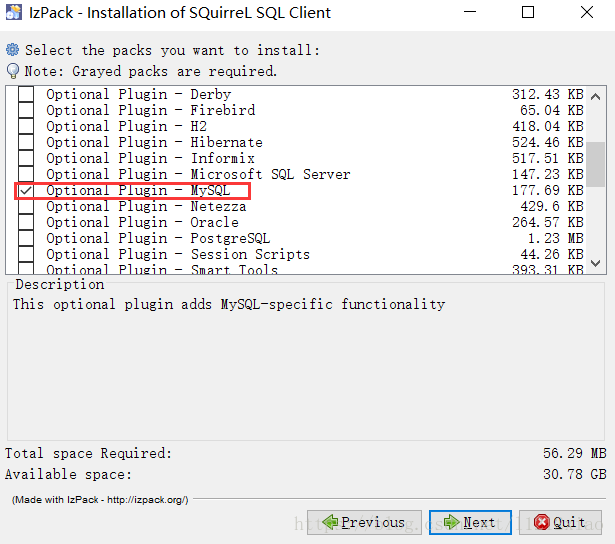Click the lightbulb note icon

(x=13, y=71)
